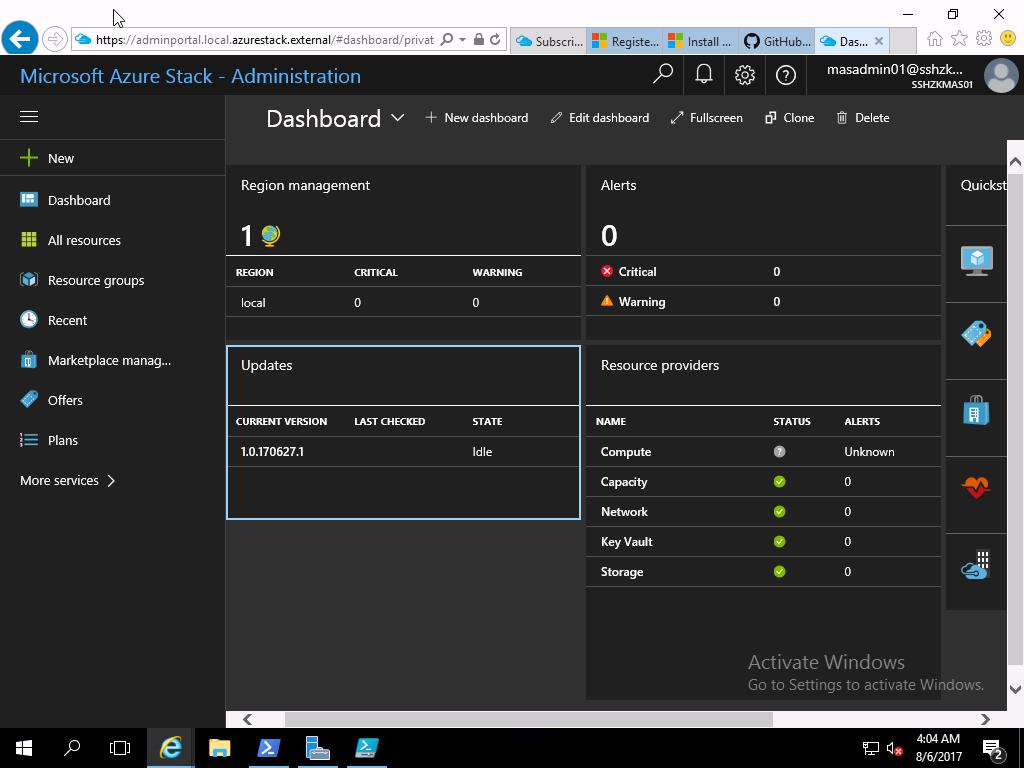Open Plans in the sidebar
1024x768 pixels.
[63, 440]
